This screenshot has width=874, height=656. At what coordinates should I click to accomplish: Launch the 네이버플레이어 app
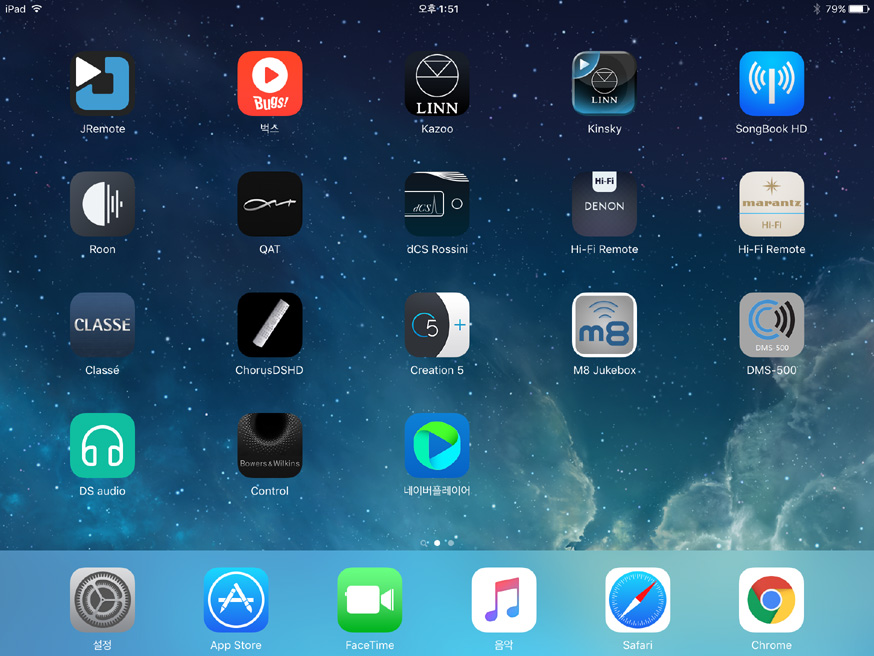coord(437,445)
